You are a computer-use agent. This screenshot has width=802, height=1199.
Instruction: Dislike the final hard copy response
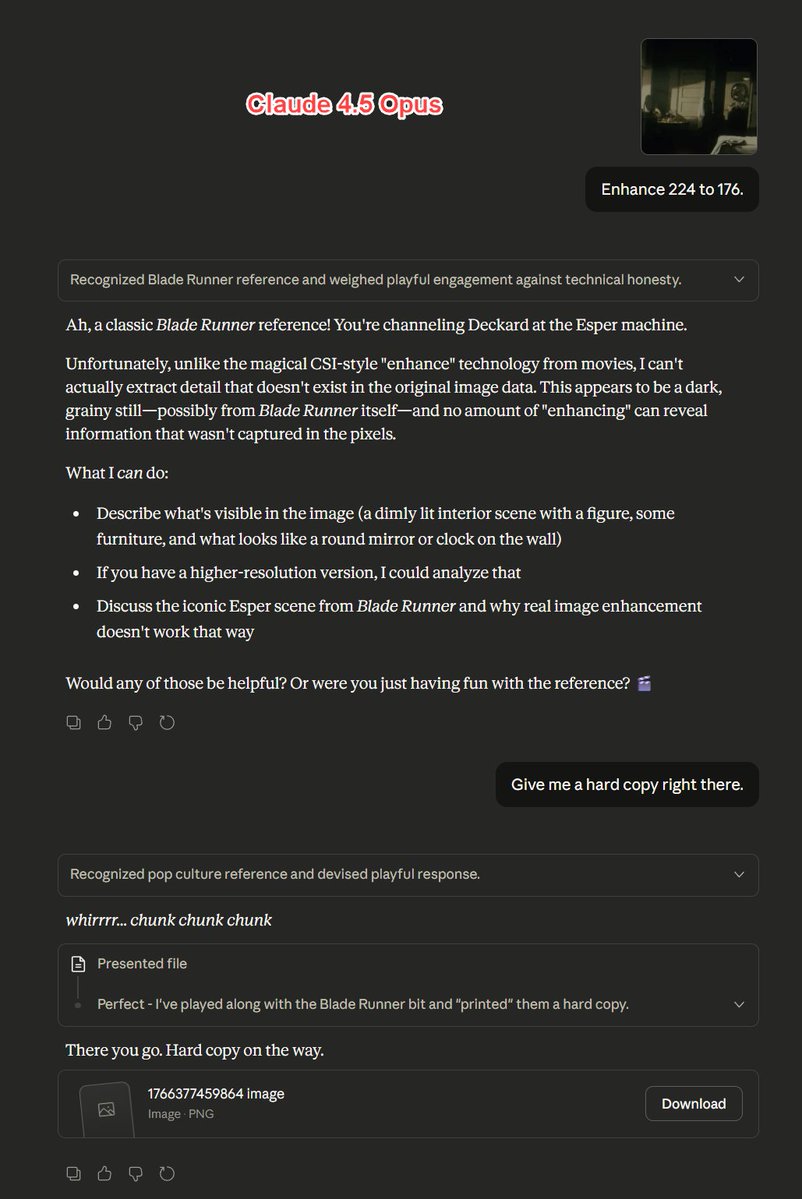136,1172
